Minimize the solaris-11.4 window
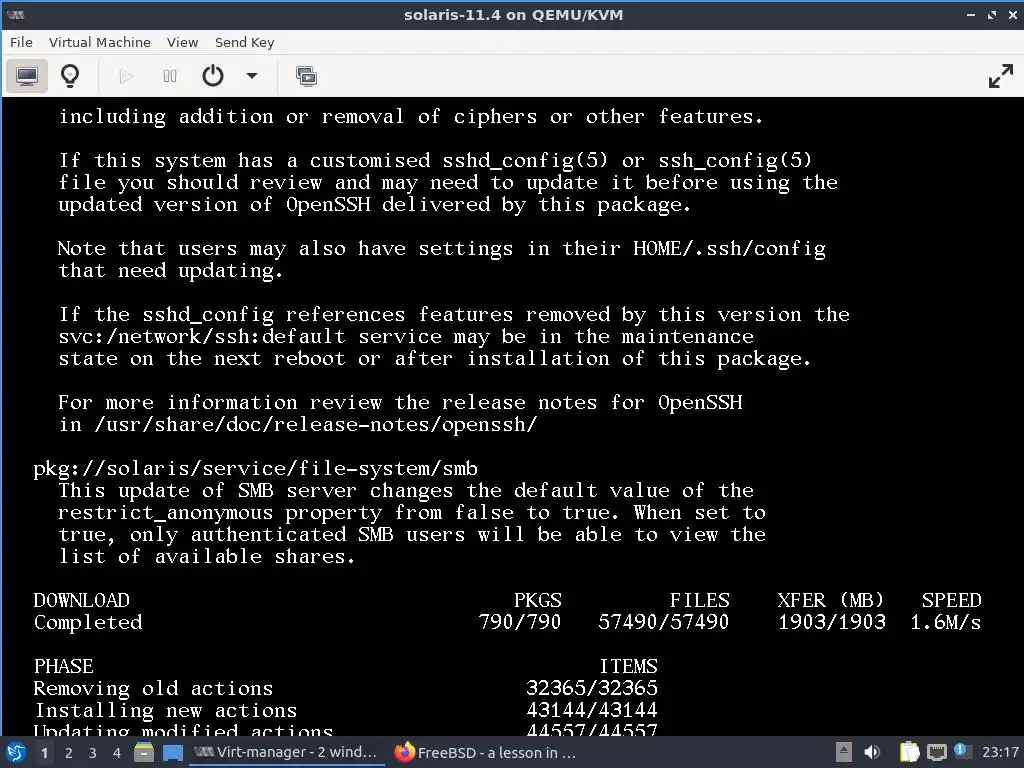The image size is (1024, 768). (970, 15)
